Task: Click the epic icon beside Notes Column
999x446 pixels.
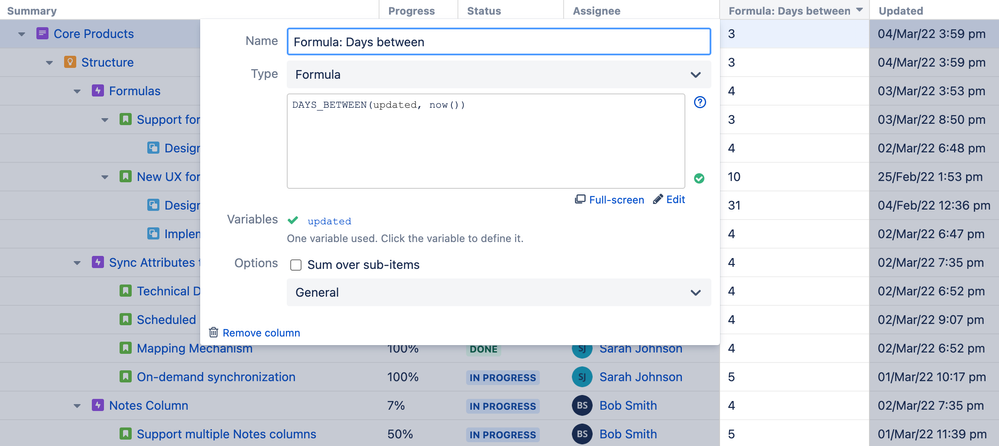Action: [x=97, y=406]
